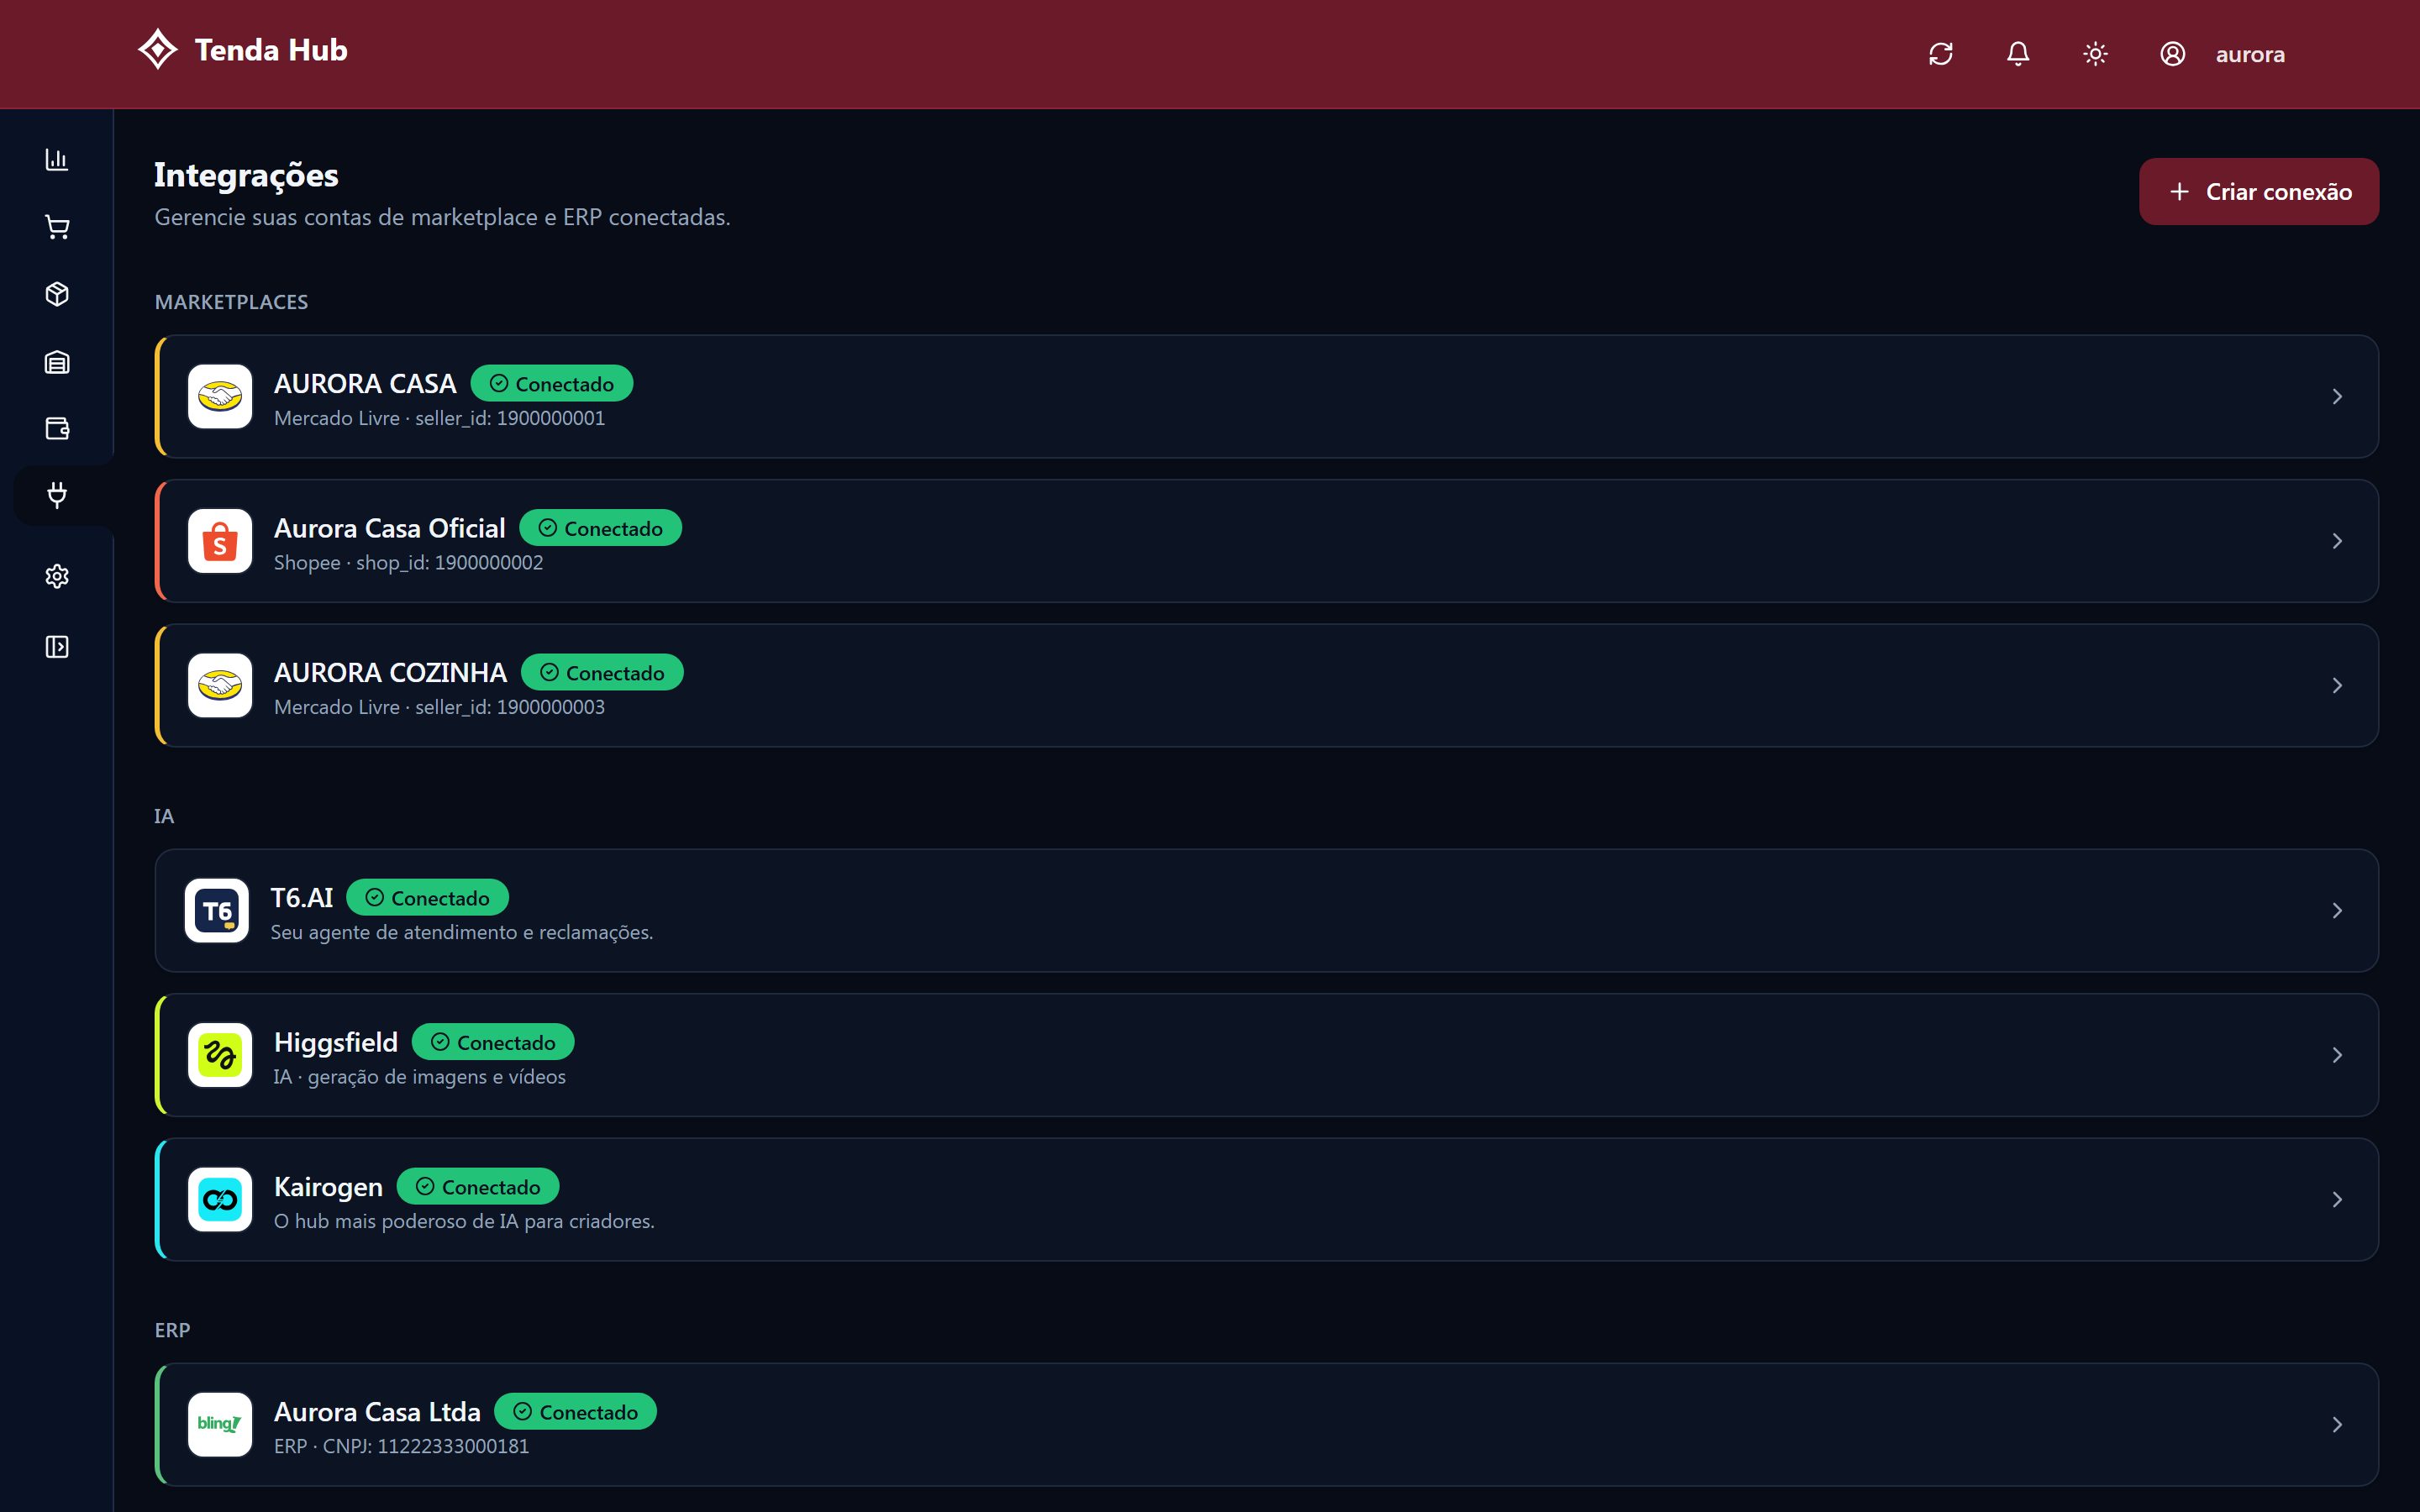Open the AURORA COZINHA integration name
The height and width of the screenshot is (1512, 2420).
390,673
